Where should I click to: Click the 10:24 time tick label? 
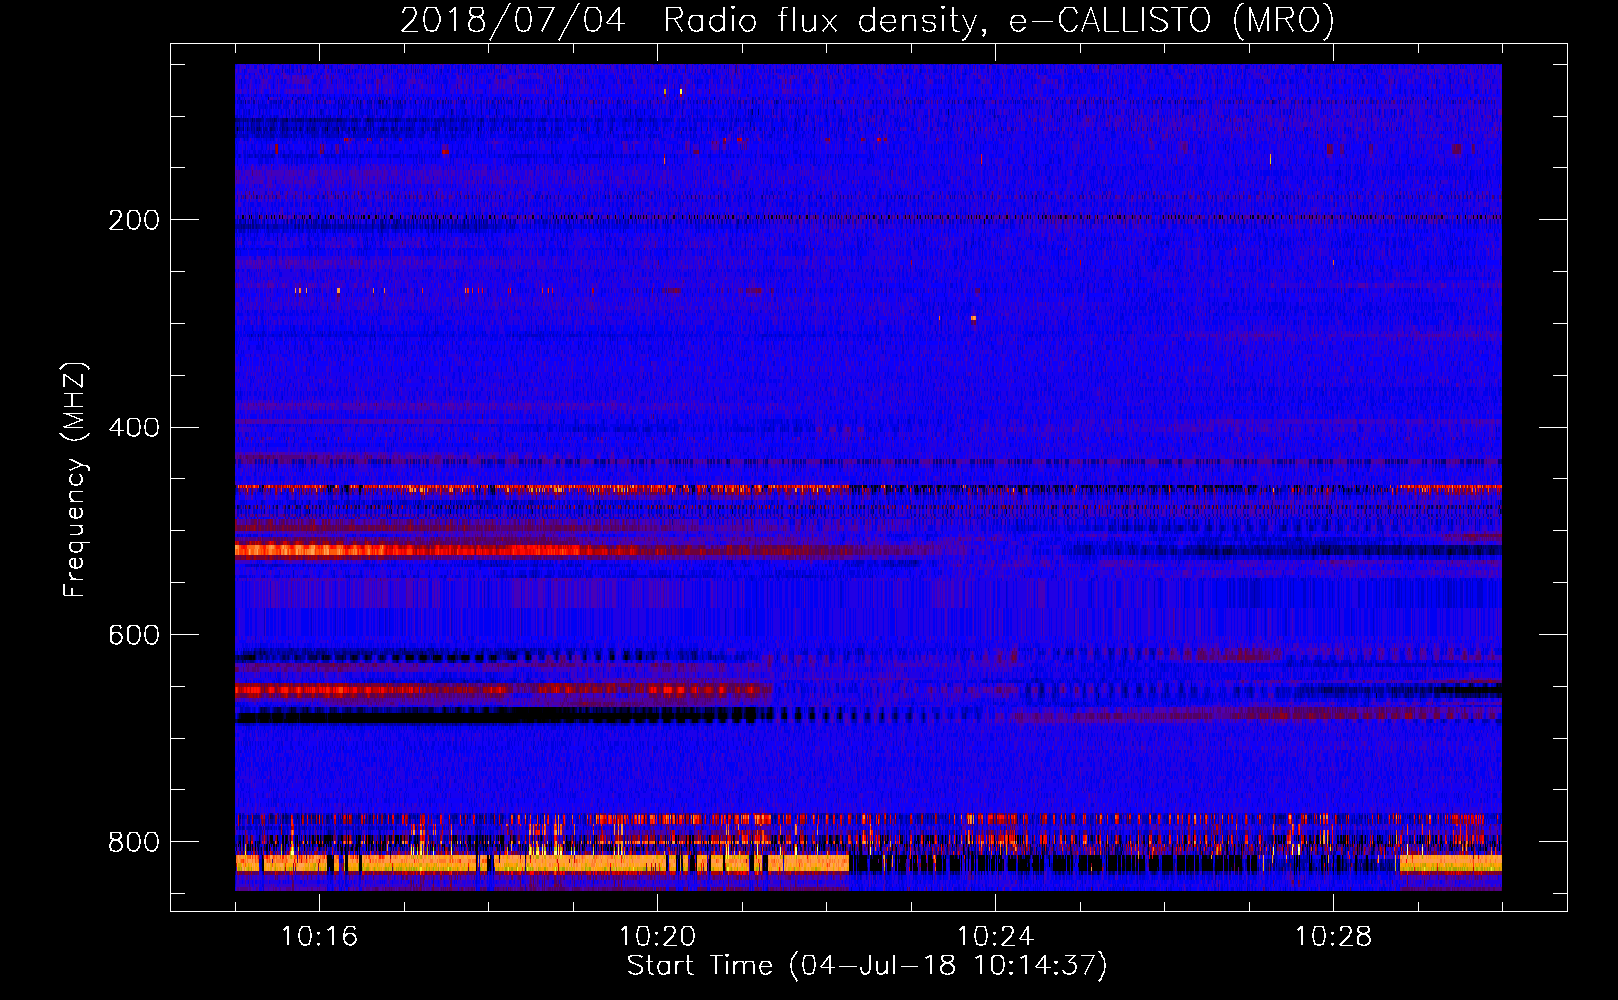point(995,936)
